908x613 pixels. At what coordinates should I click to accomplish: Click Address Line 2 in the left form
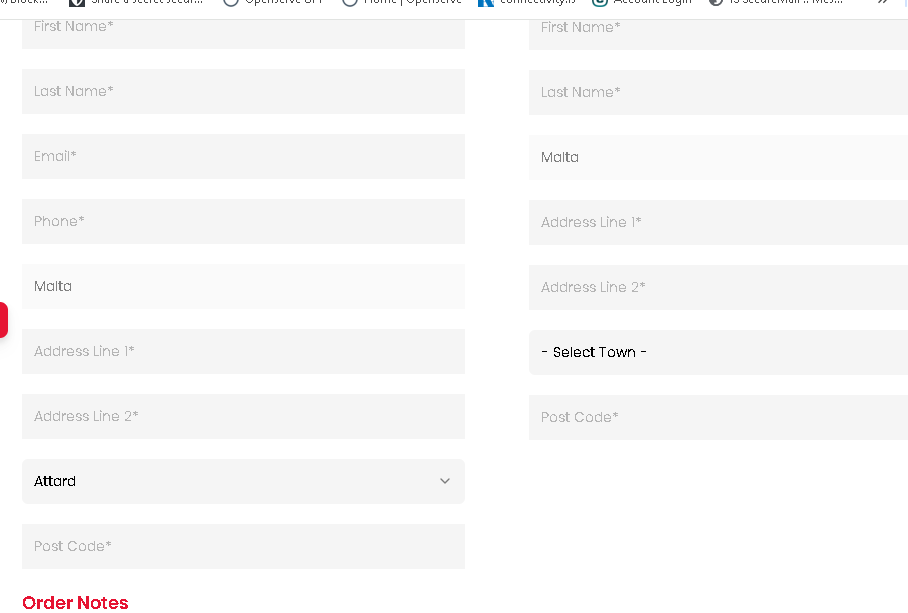pos(243,416)
